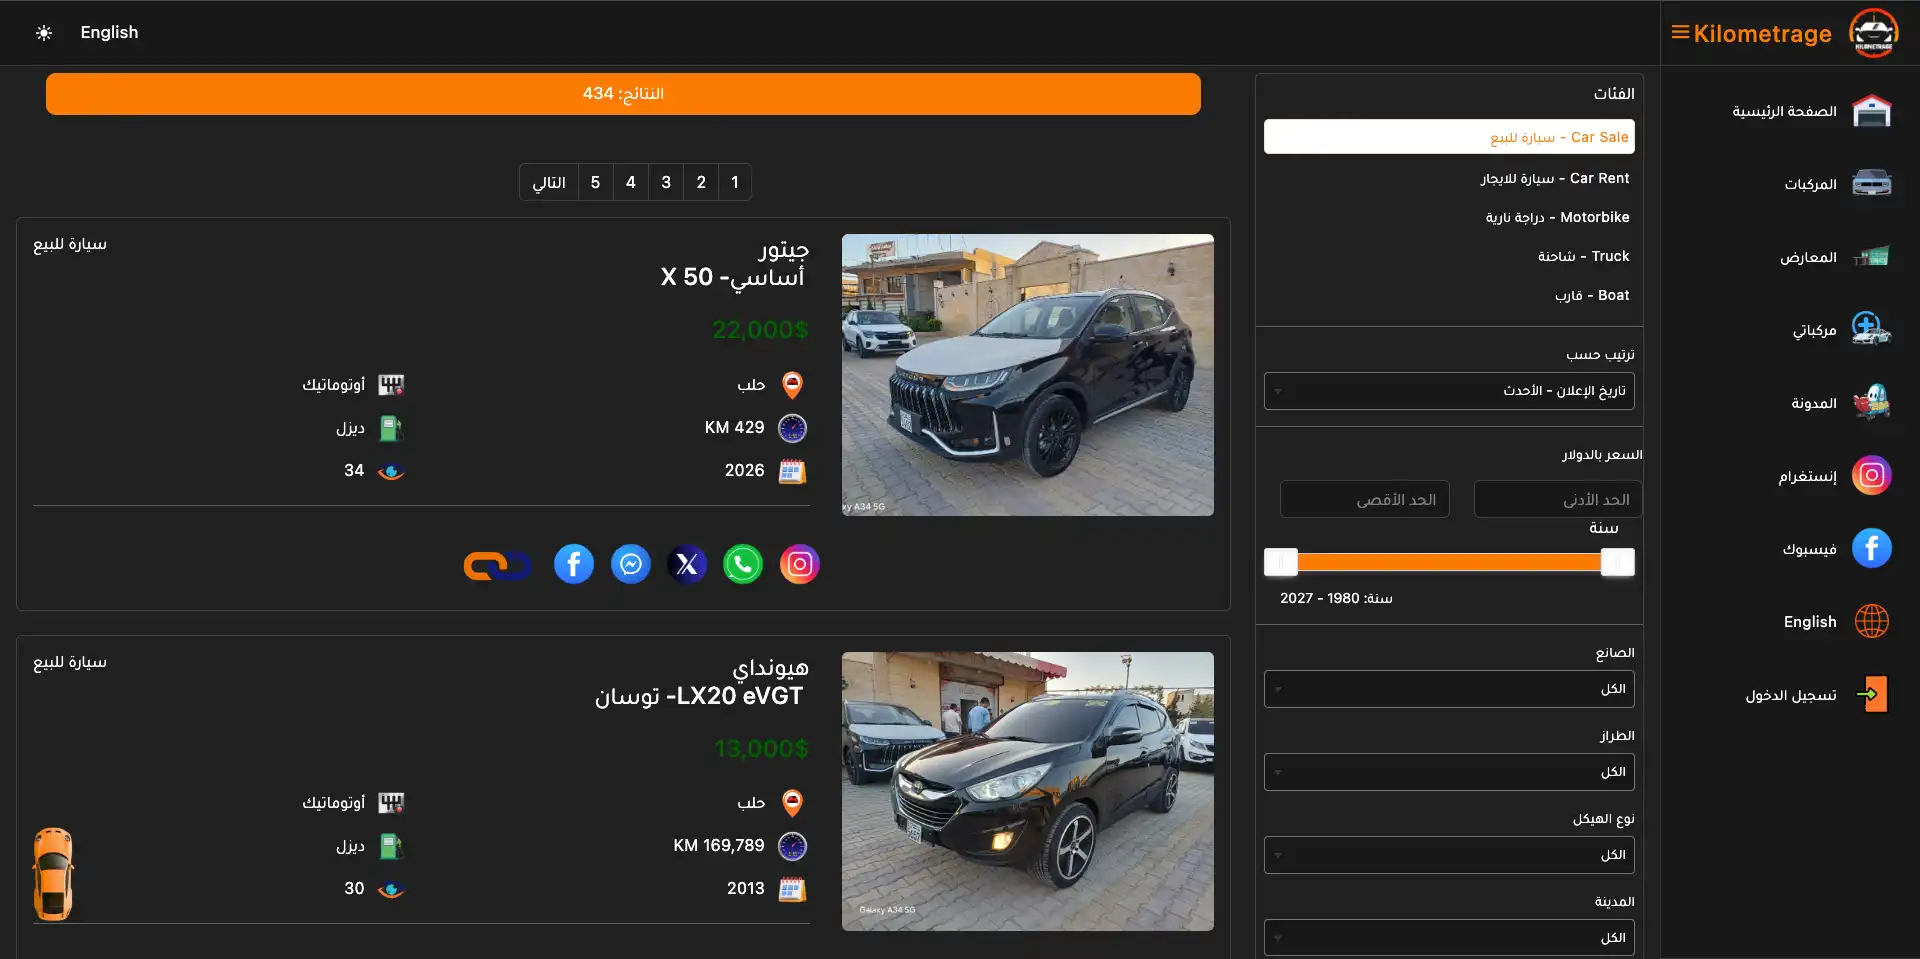Viewport: 1920px width, 959px height.
Task: Click the Kilometrage logo badge
Action: tap(1873, 33)
